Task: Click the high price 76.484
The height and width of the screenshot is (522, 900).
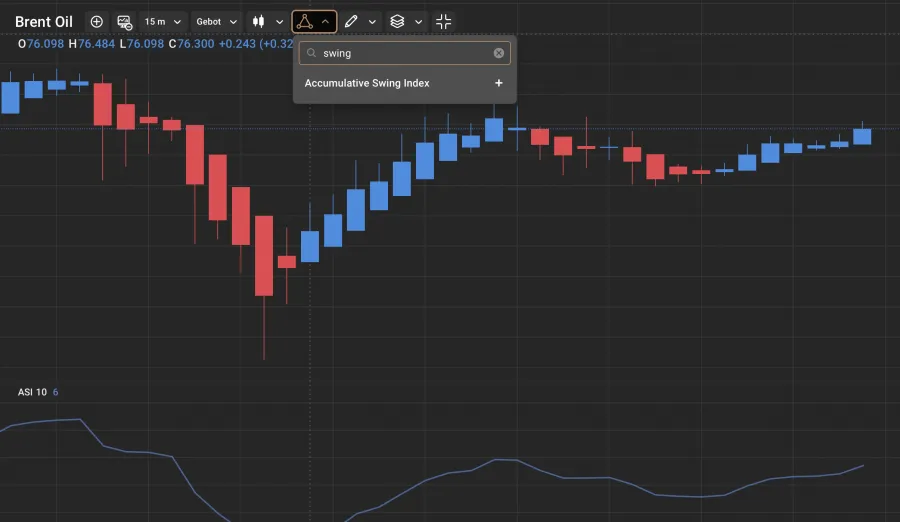Action: 96,44
